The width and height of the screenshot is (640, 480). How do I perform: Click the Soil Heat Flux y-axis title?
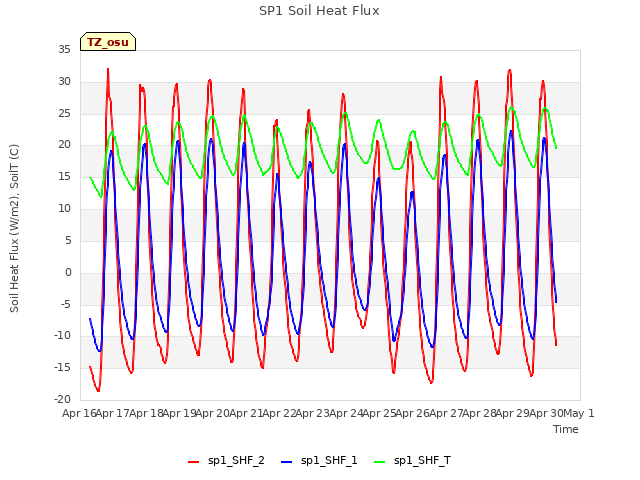click(14, 228)
